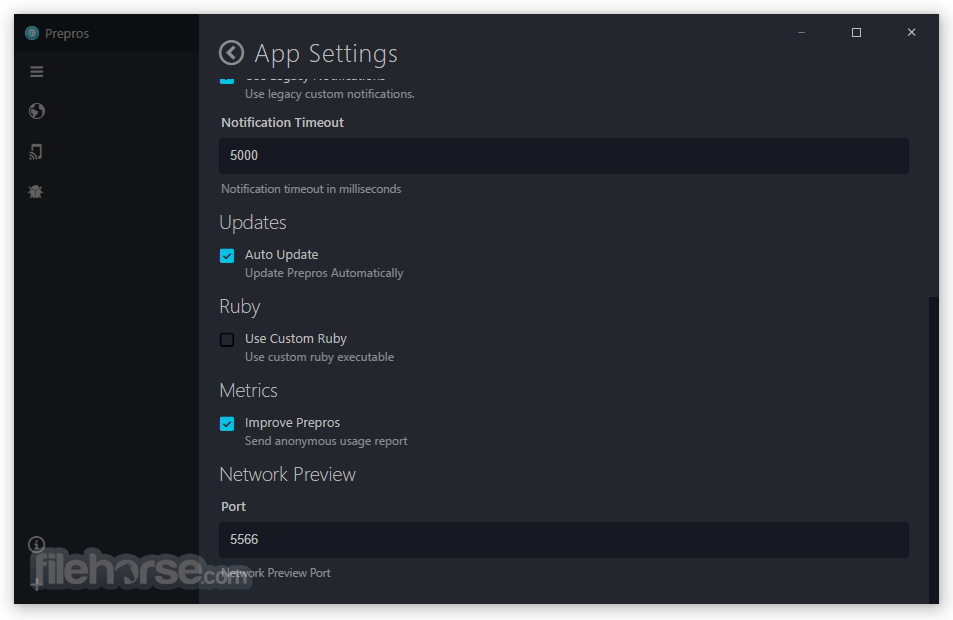Click 'Notification timeout in milliseconds' hint
Viewport: 953px width, 620px height.
[311, 189]
